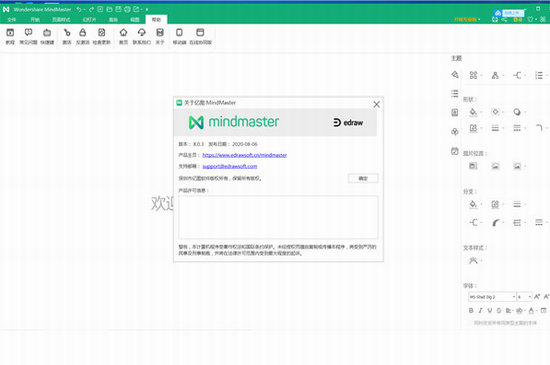
Task: Click the upgrade to pro orange link
Action: point(465,19)
